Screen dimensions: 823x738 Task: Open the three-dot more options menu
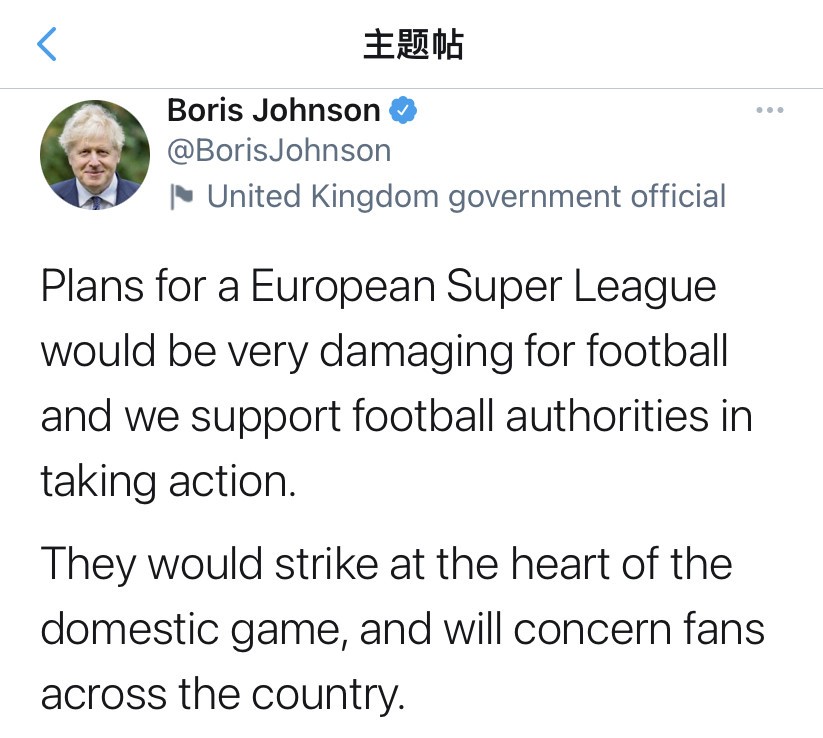point(769,110)
